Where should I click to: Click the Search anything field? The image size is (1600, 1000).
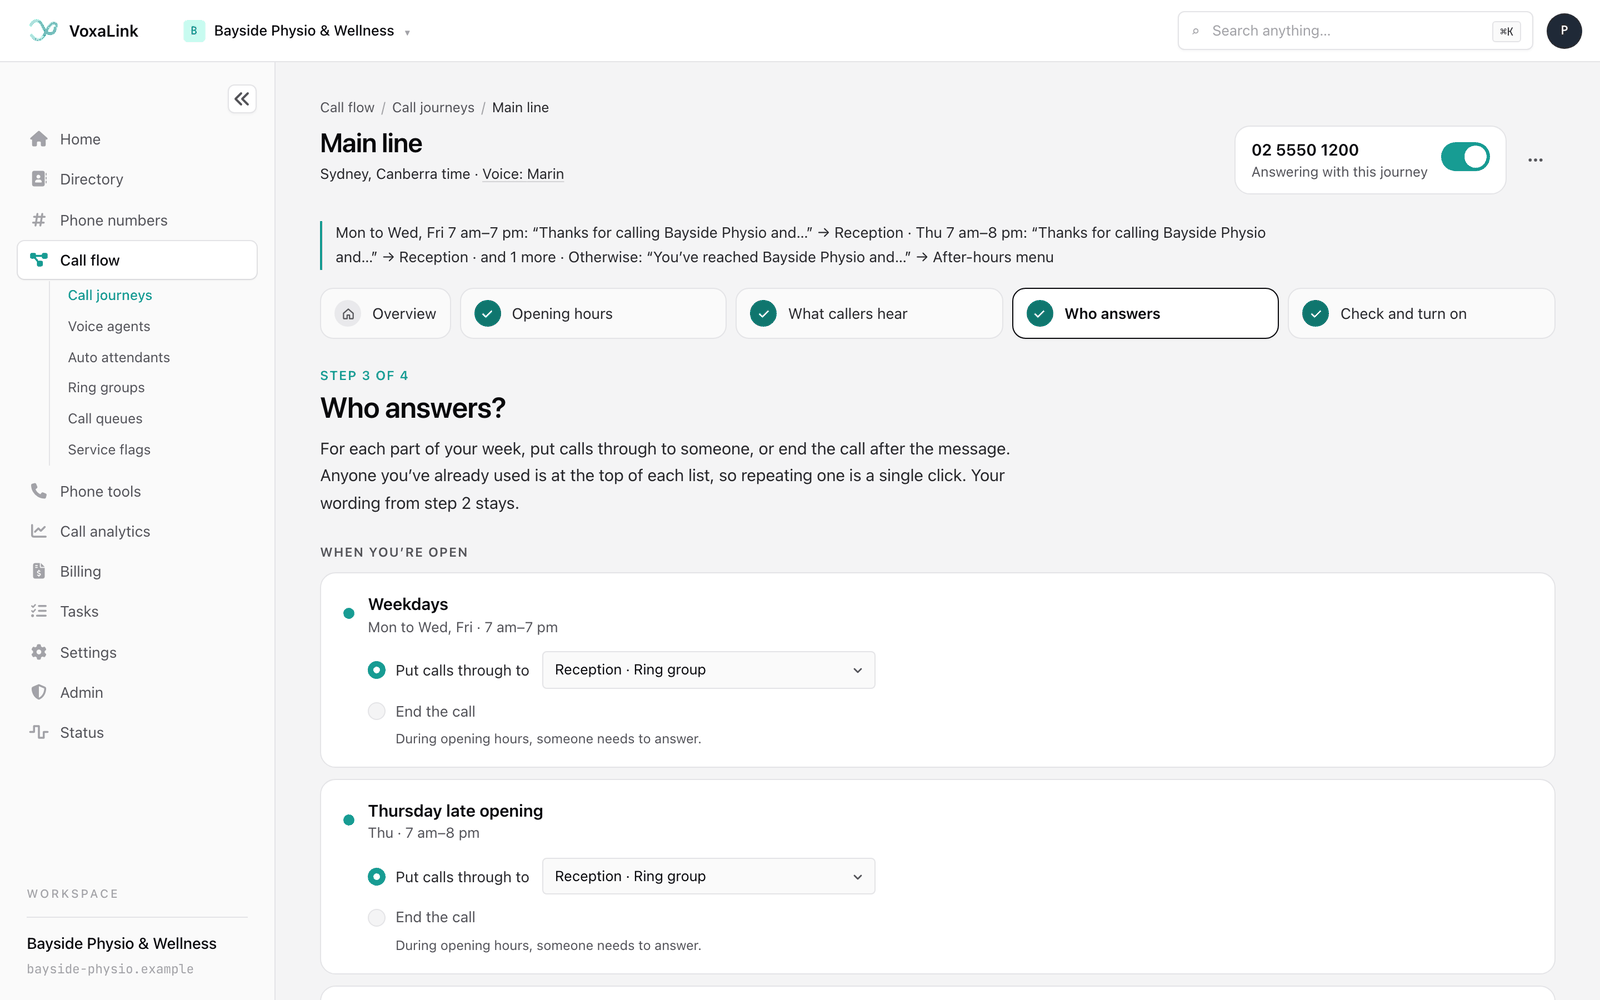pos(1355,31)
